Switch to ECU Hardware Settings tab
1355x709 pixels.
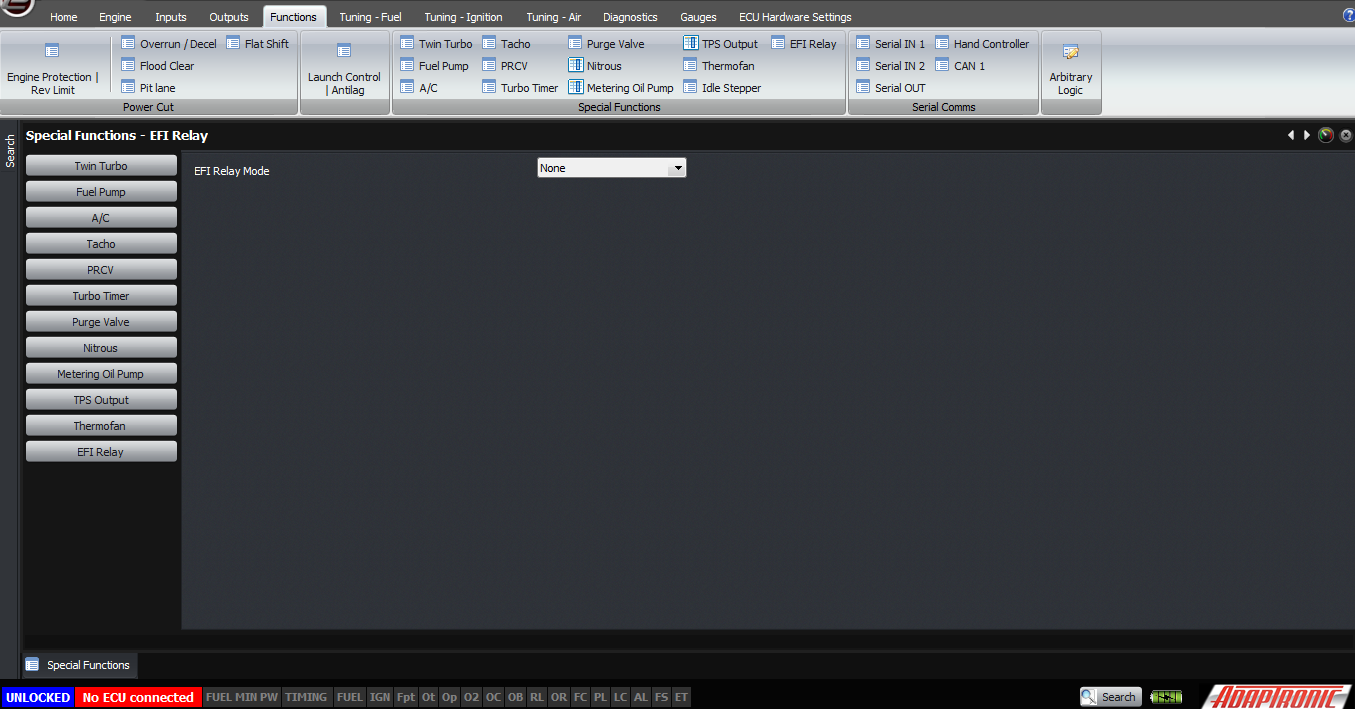point(795,17)
